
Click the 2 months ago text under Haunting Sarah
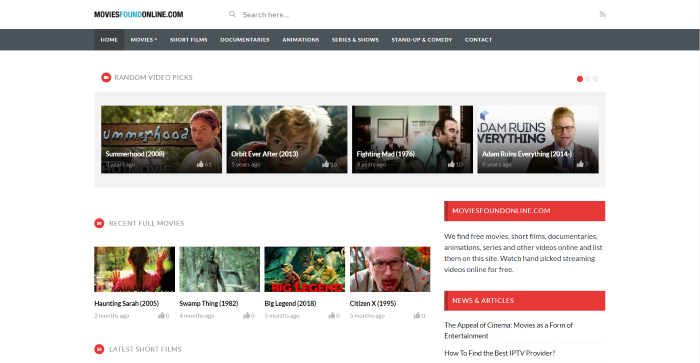112,316
